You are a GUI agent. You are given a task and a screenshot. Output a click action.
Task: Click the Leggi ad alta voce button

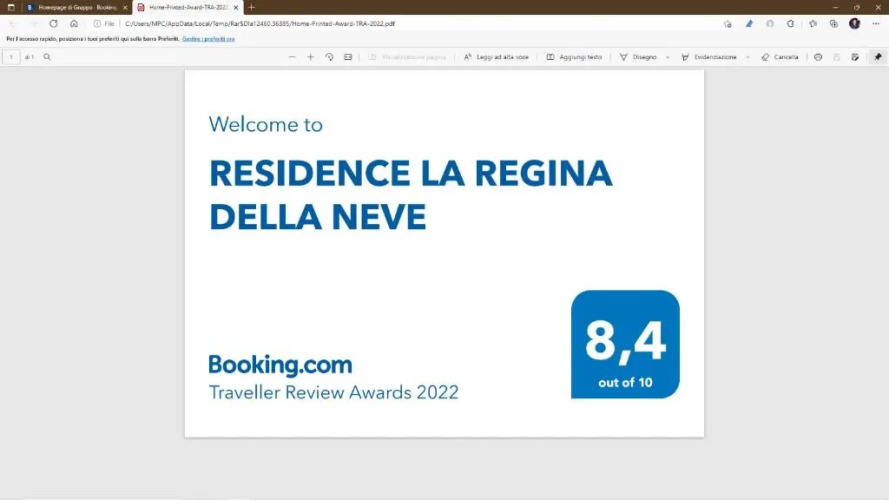click(x=496, y=57)
